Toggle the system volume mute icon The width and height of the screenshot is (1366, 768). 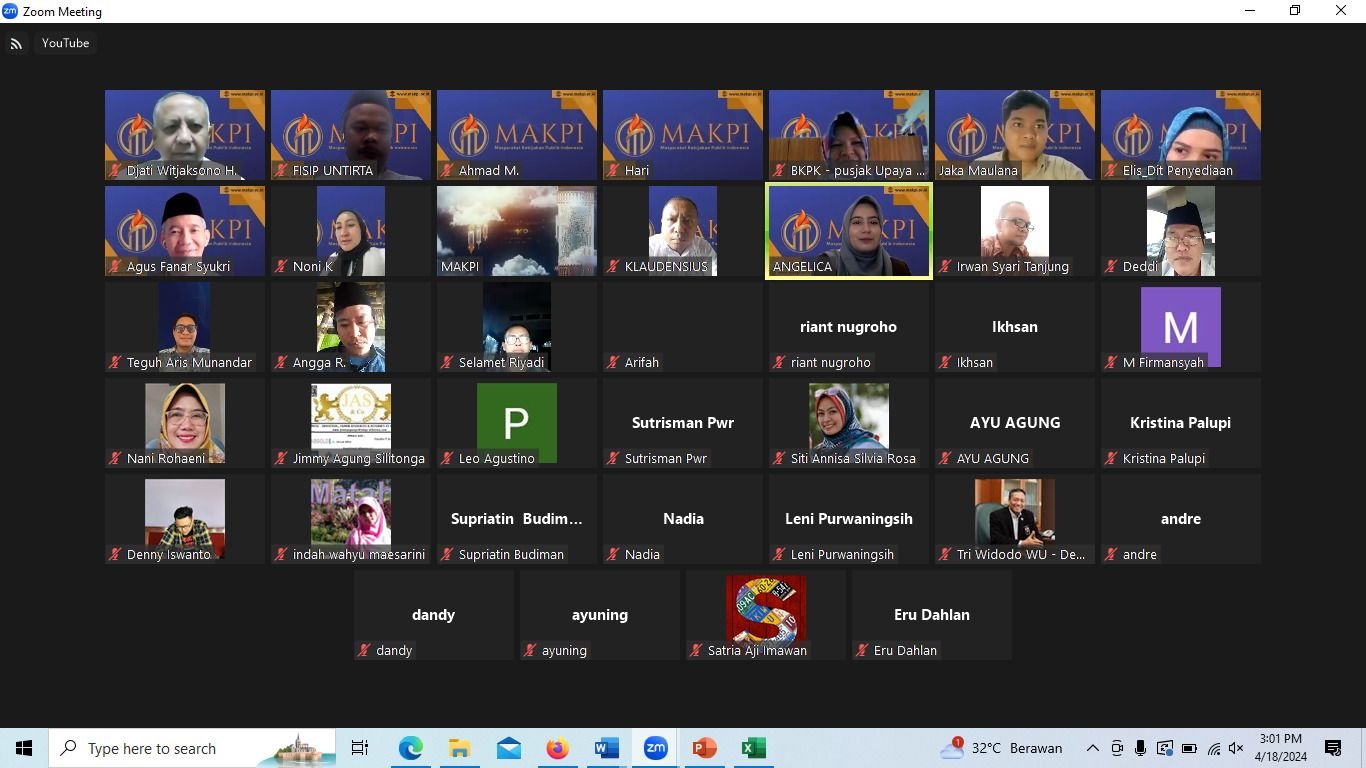click(x=1236, y=748)
